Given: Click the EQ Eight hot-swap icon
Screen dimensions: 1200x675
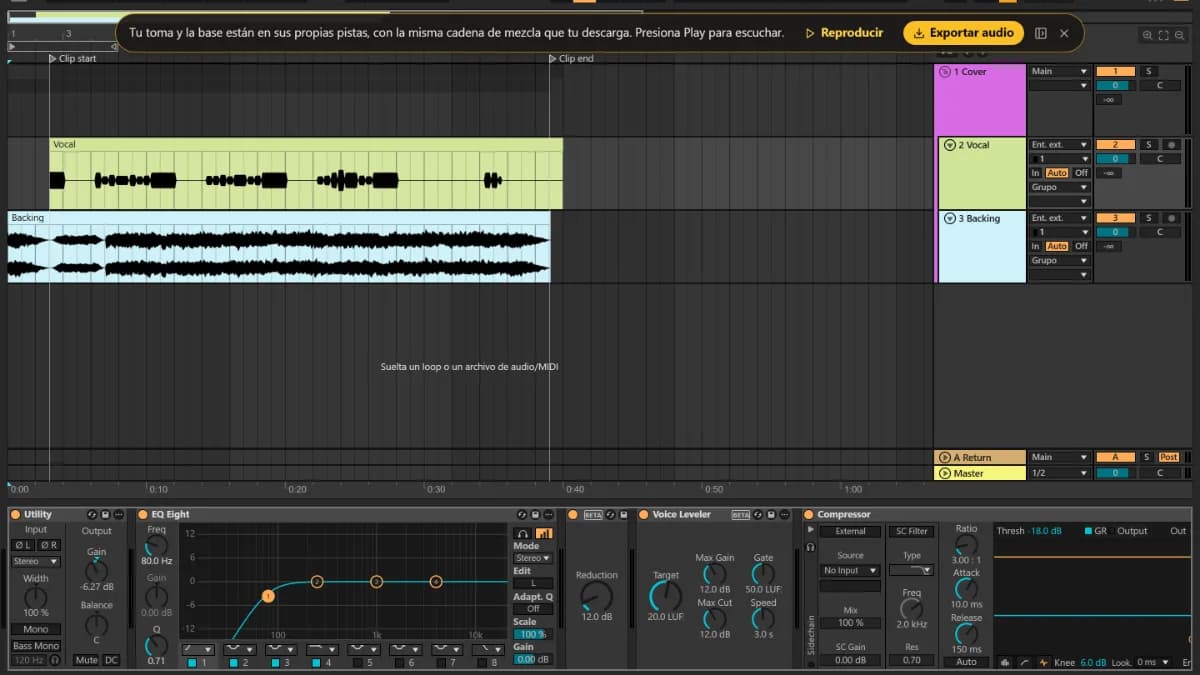Looking at the screenshot, I should pos(522,515).
